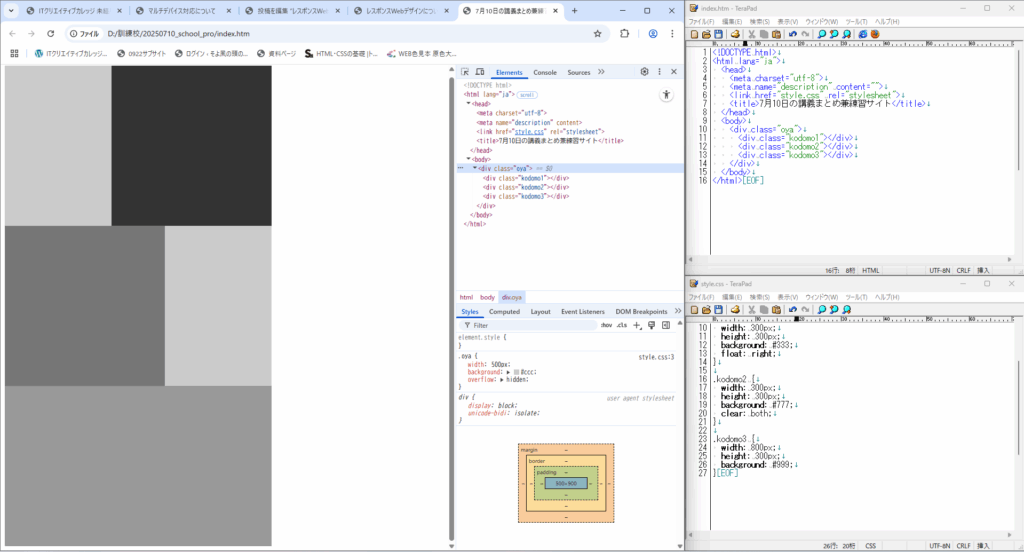
Task: Click the open file icon in style.css TeraPad
Action: tap(705, 310)
